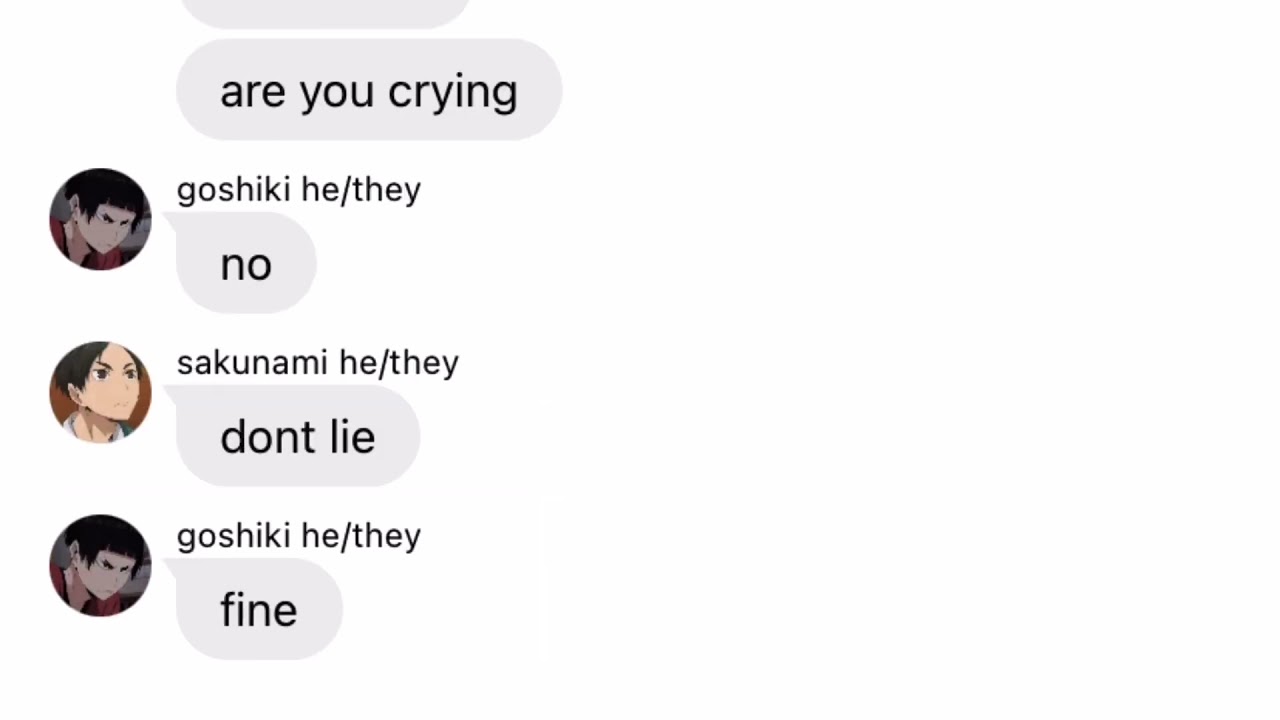Image resolution: width=1280 pixels, height=720 pixels.
Task: Open goshiki's avatar beside the "no" message
Action: pyautogui.click(x=100, y=219)
